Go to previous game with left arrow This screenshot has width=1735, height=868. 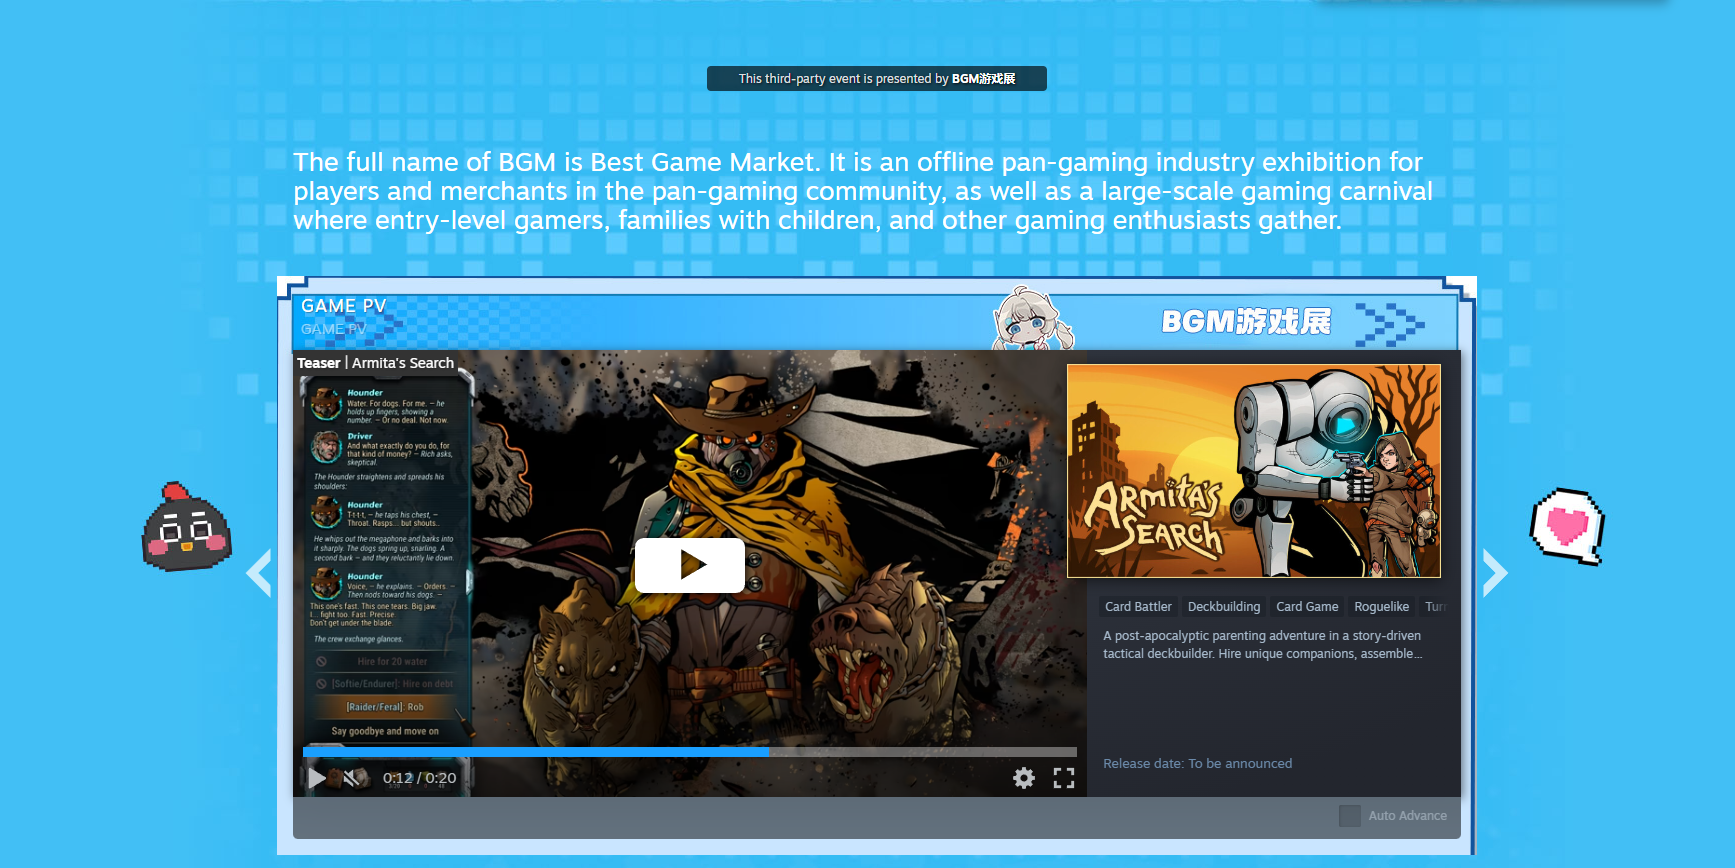[259, 573]
